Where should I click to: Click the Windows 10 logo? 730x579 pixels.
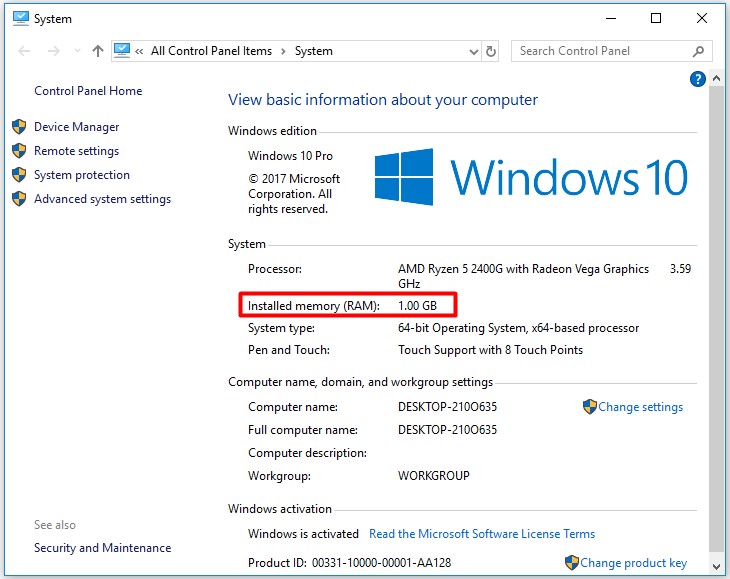pos(531,177)
